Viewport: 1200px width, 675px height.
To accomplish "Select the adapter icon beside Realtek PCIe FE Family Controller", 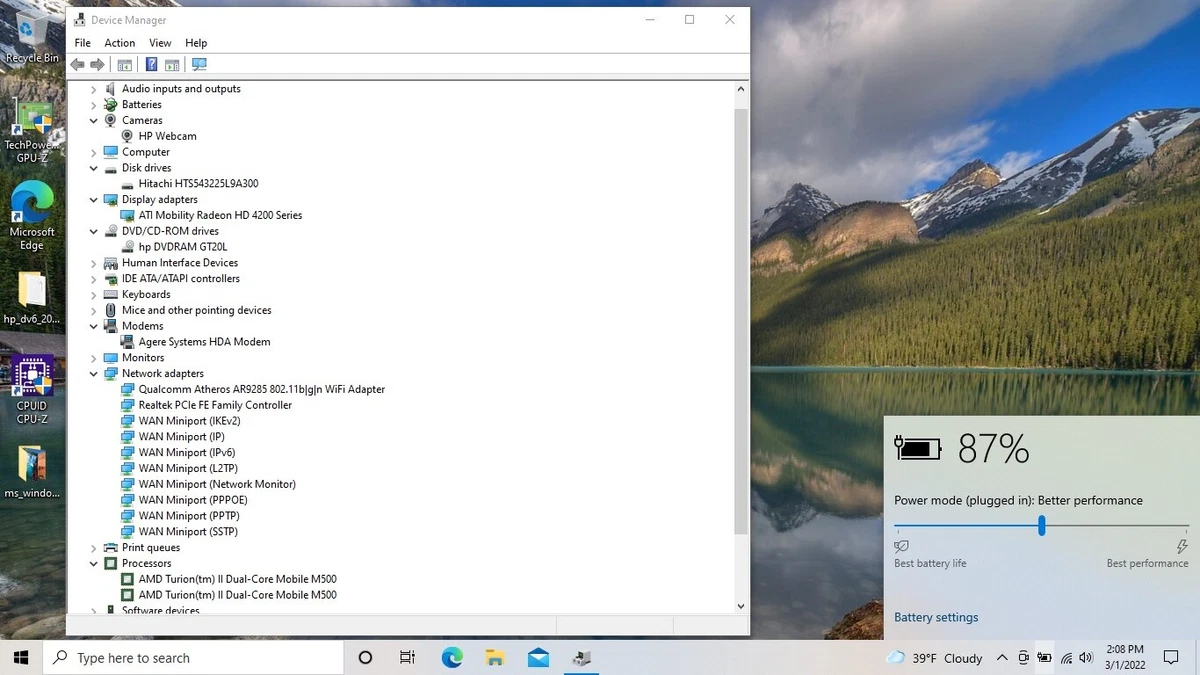I will point(127,405).
